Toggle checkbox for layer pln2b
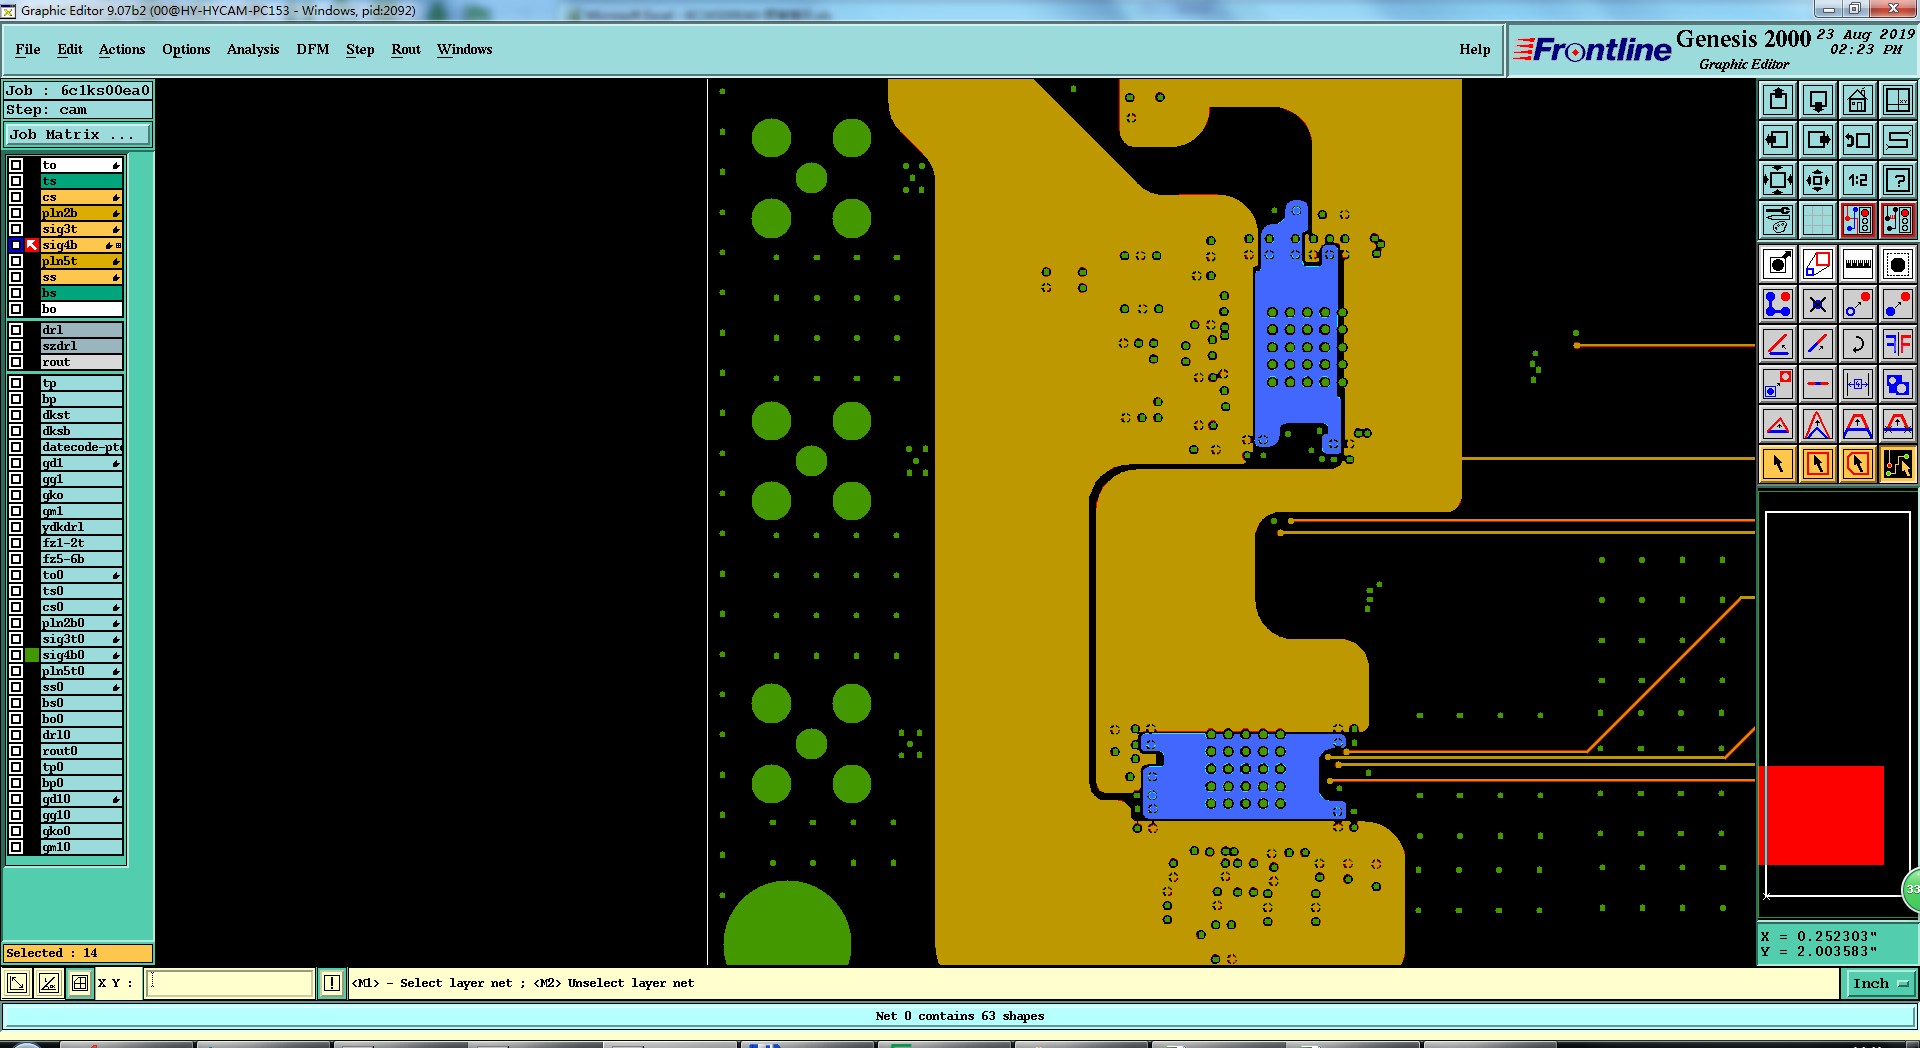 pyautogui.click(x=16, y=213)
